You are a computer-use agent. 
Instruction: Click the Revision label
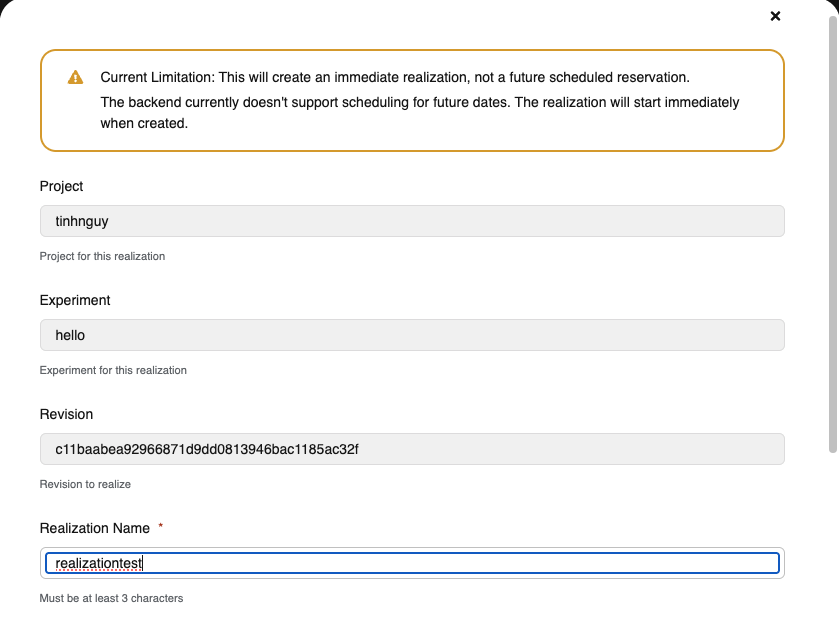(x=66, y=414)
